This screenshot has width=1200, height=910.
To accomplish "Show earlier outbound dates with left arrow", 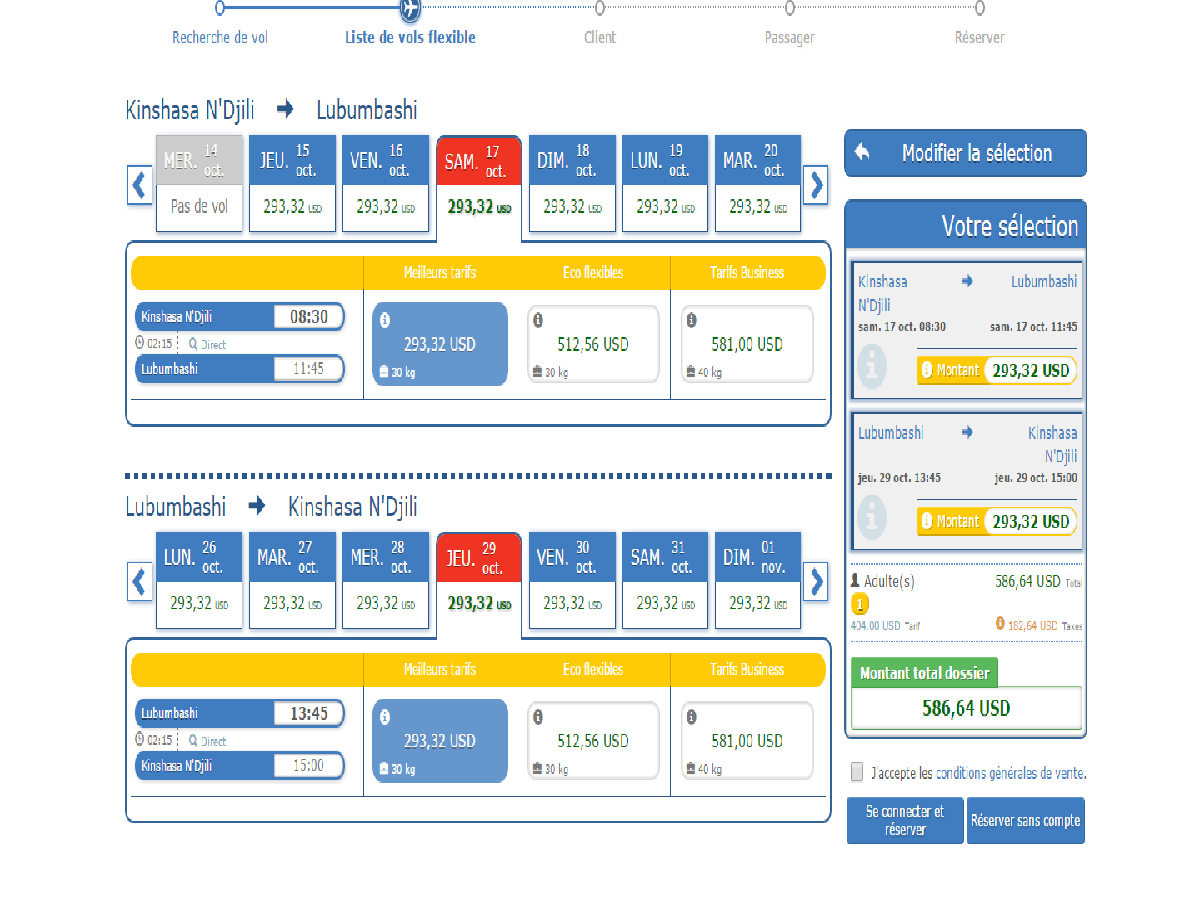I will 140,186.
